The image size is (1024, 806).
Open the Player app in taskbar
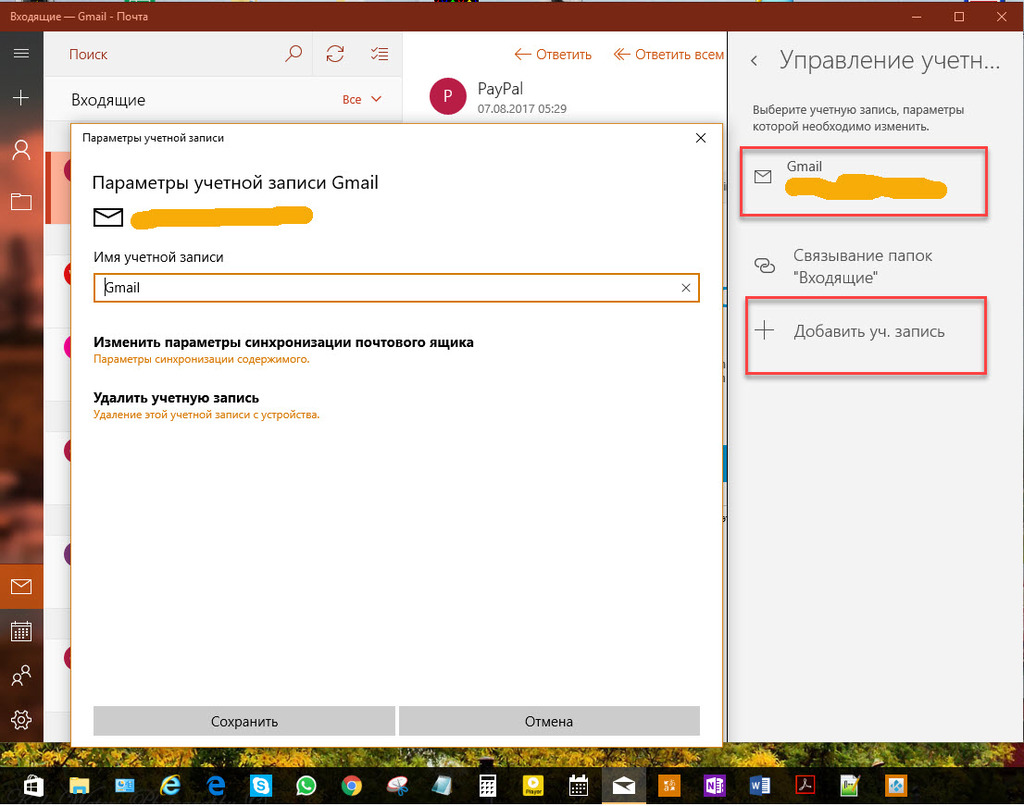pos(533,786)
